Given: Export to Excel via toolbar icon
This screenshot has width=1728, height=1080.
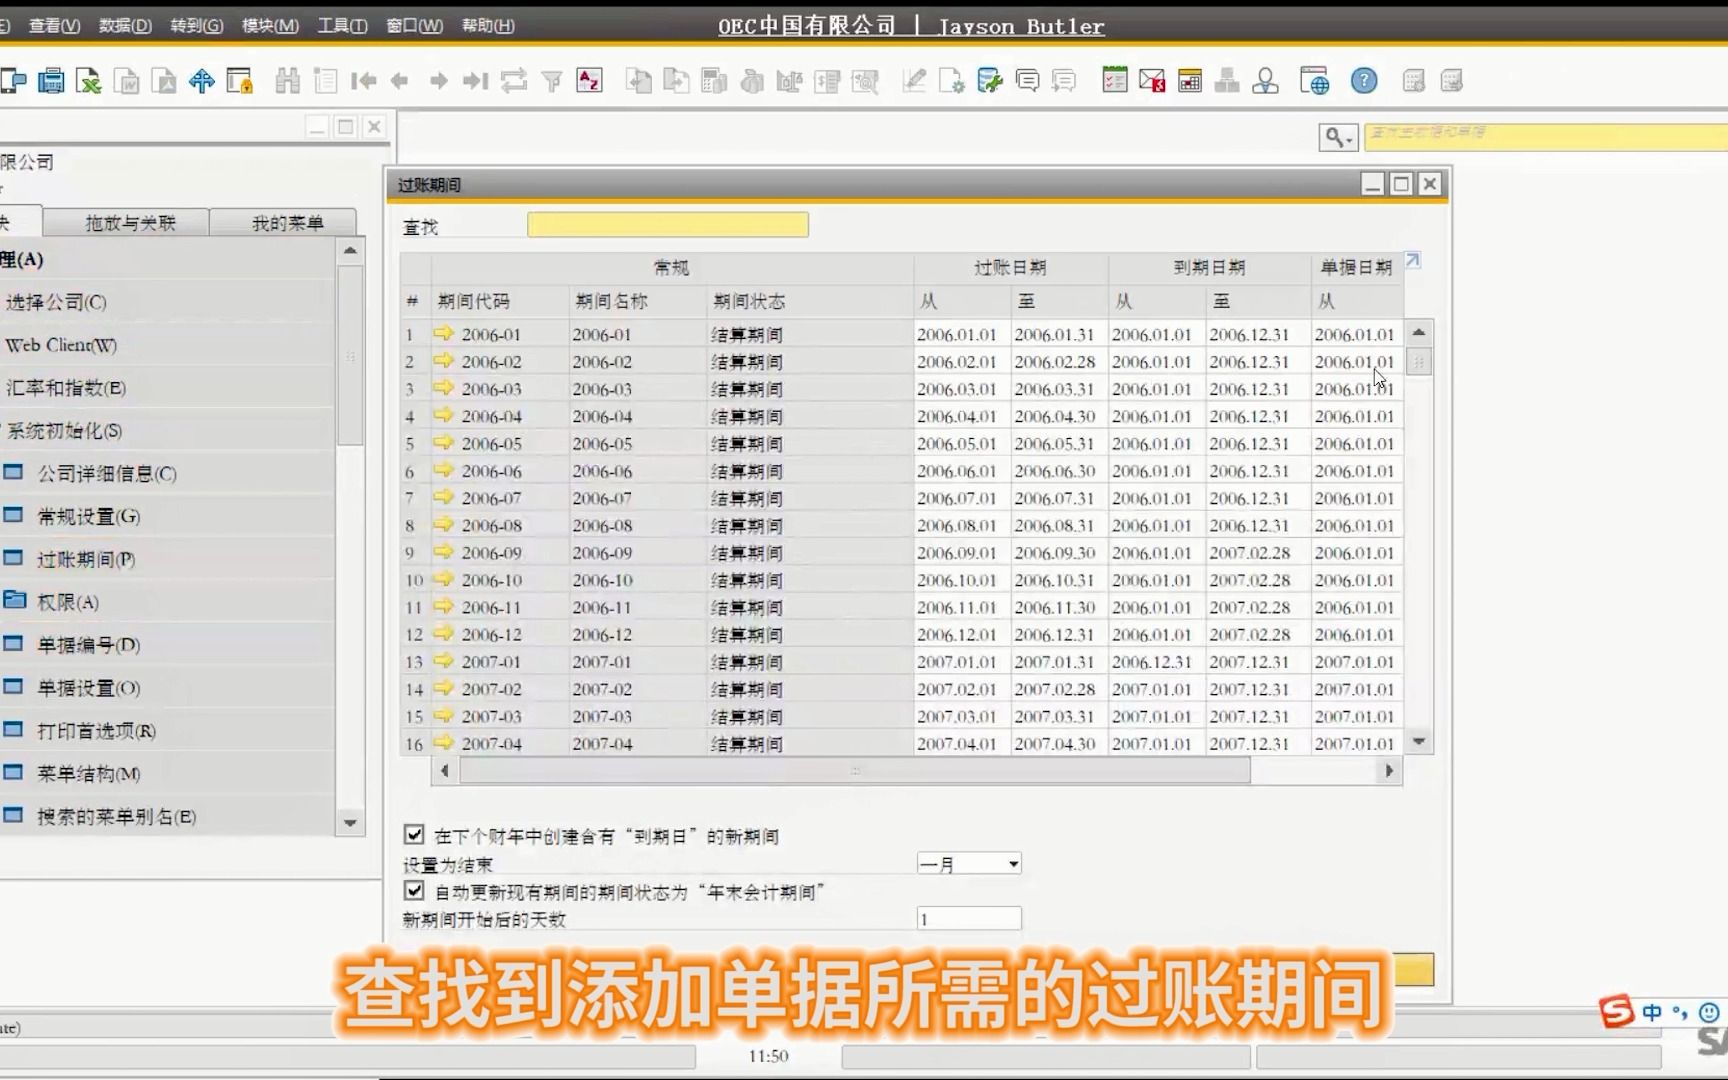Looking at the screenshot, I should tap(88, 81).
